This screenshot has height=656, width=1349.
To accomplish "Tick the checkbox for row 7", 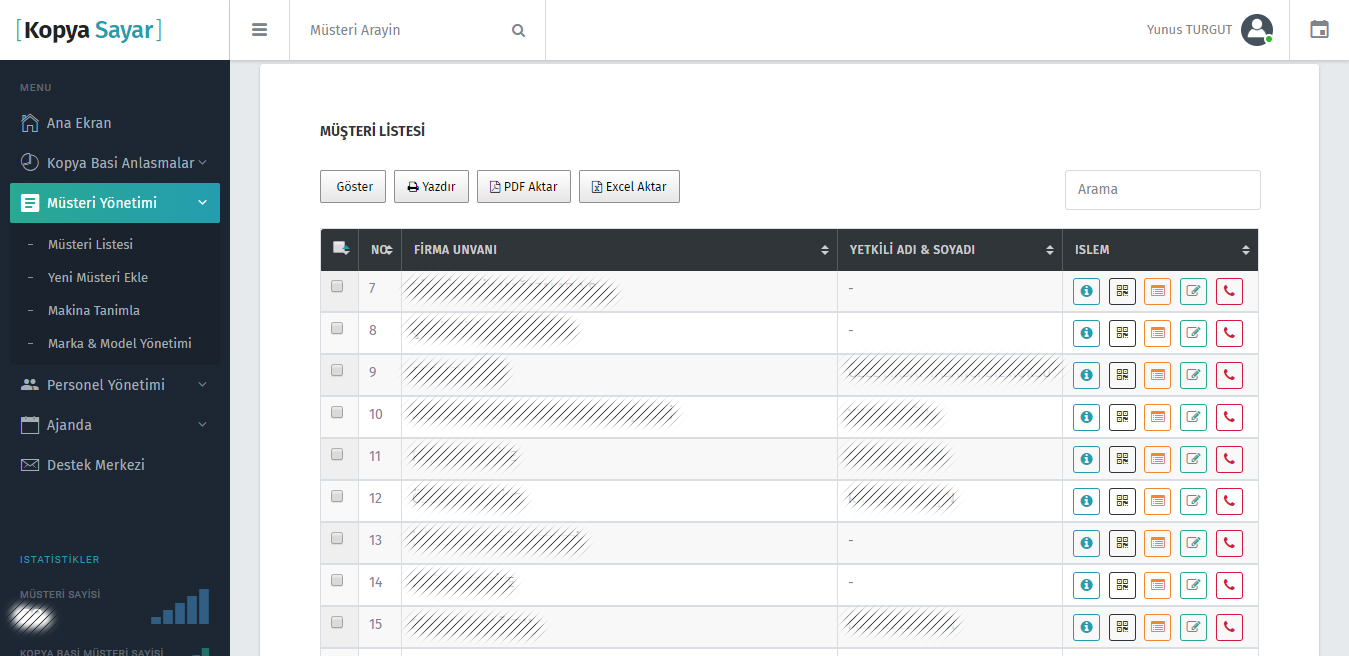I will tap(337, 286).
